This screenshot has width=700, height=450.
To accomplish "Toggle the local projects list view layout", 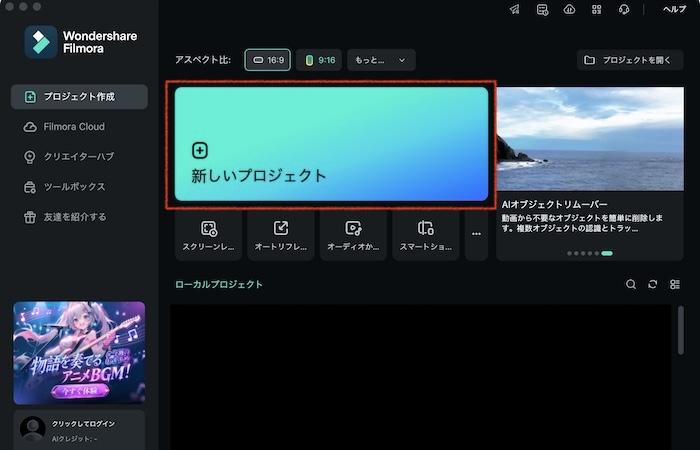I will [x=675, y=285].
